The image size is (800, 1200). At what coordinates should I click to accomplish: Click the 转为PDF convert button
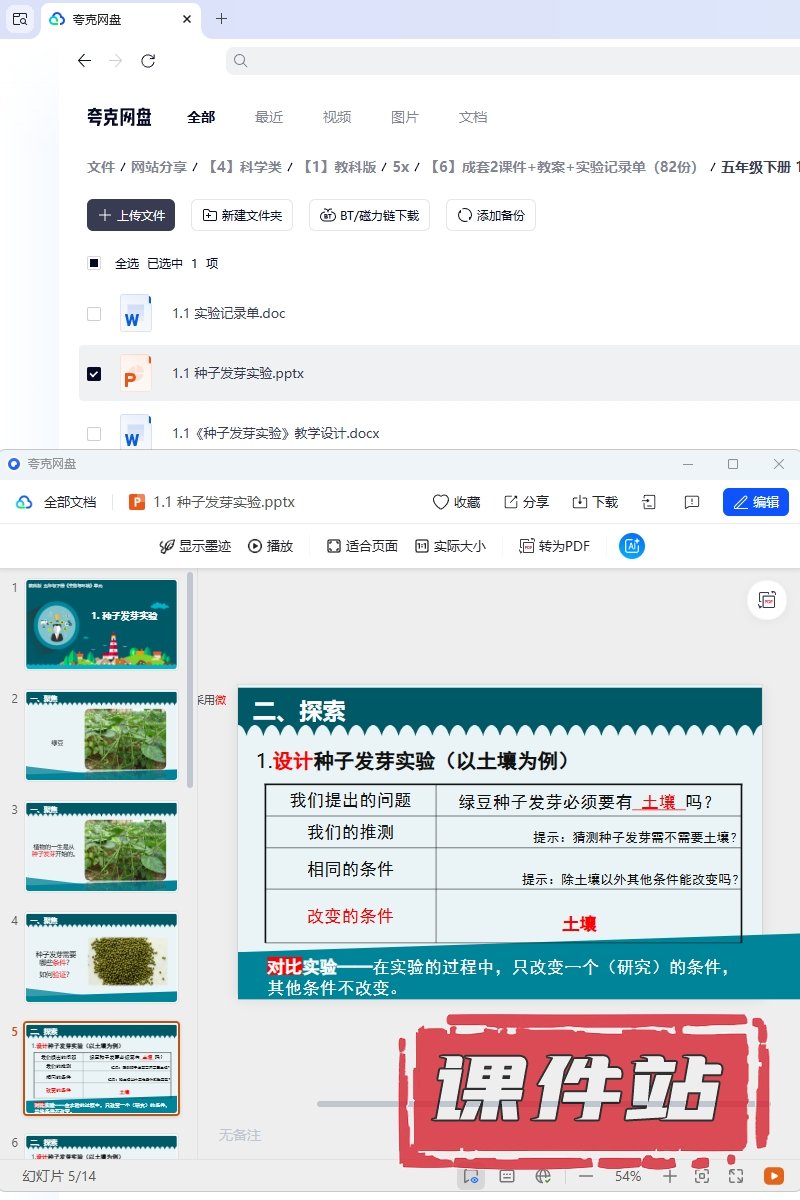click(x=554, y=546)
